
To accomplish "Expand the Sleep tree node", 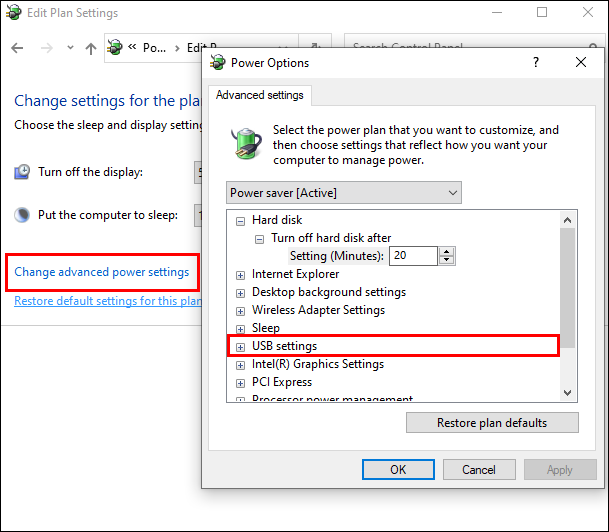I will [240, 328].
